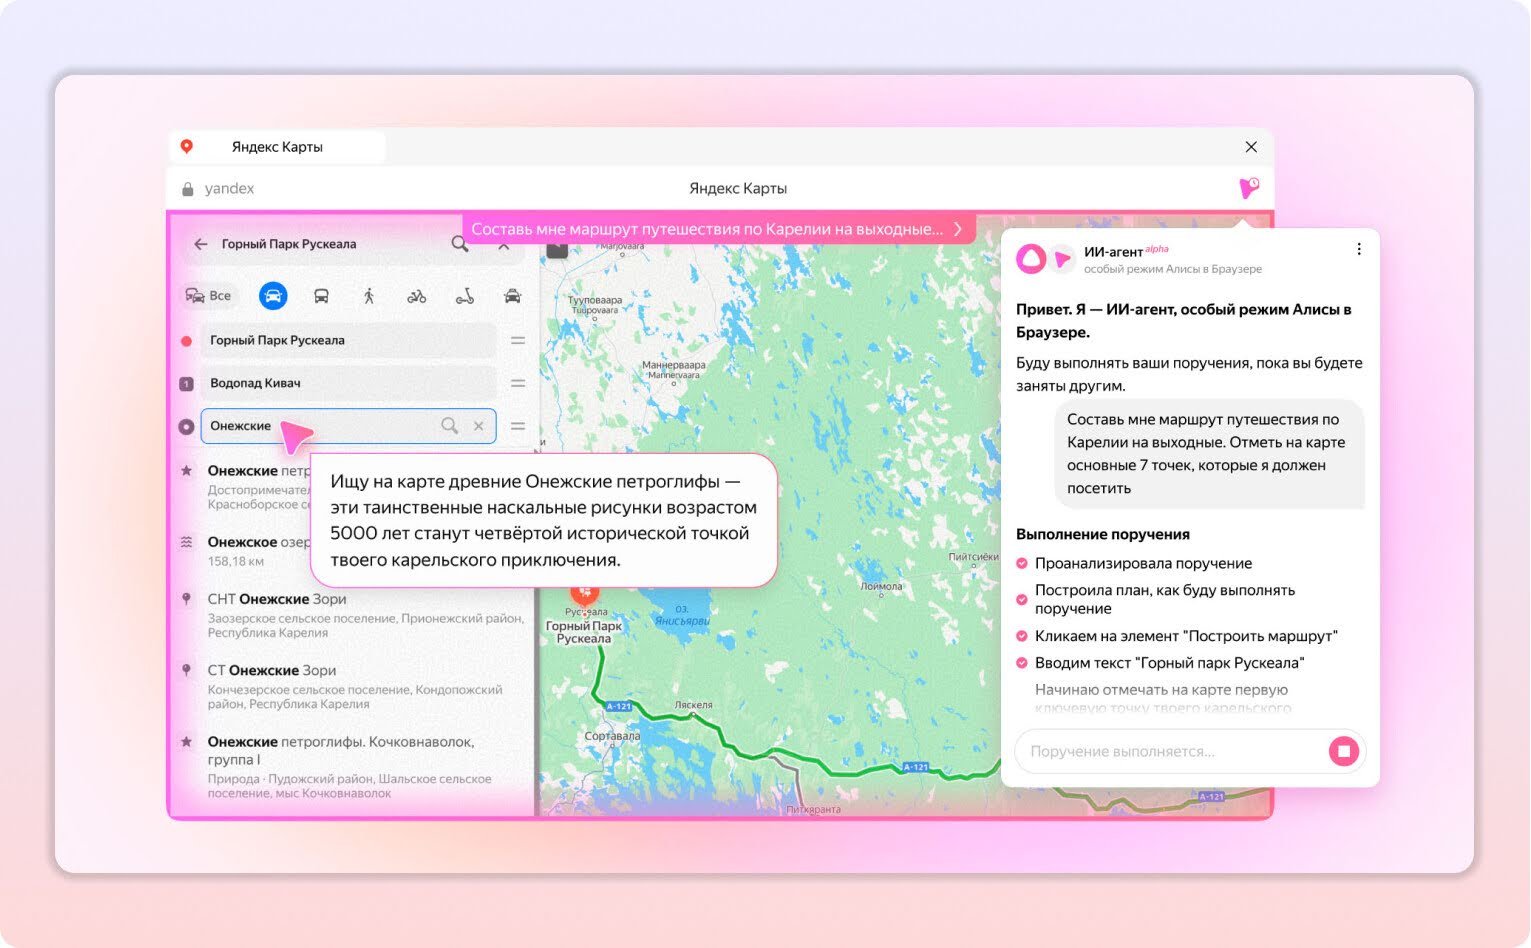This screenshot has width=1531, height=948.
Task: Click the red start marker beside Горный Парк Рускеала
Action: pos(186,341)
